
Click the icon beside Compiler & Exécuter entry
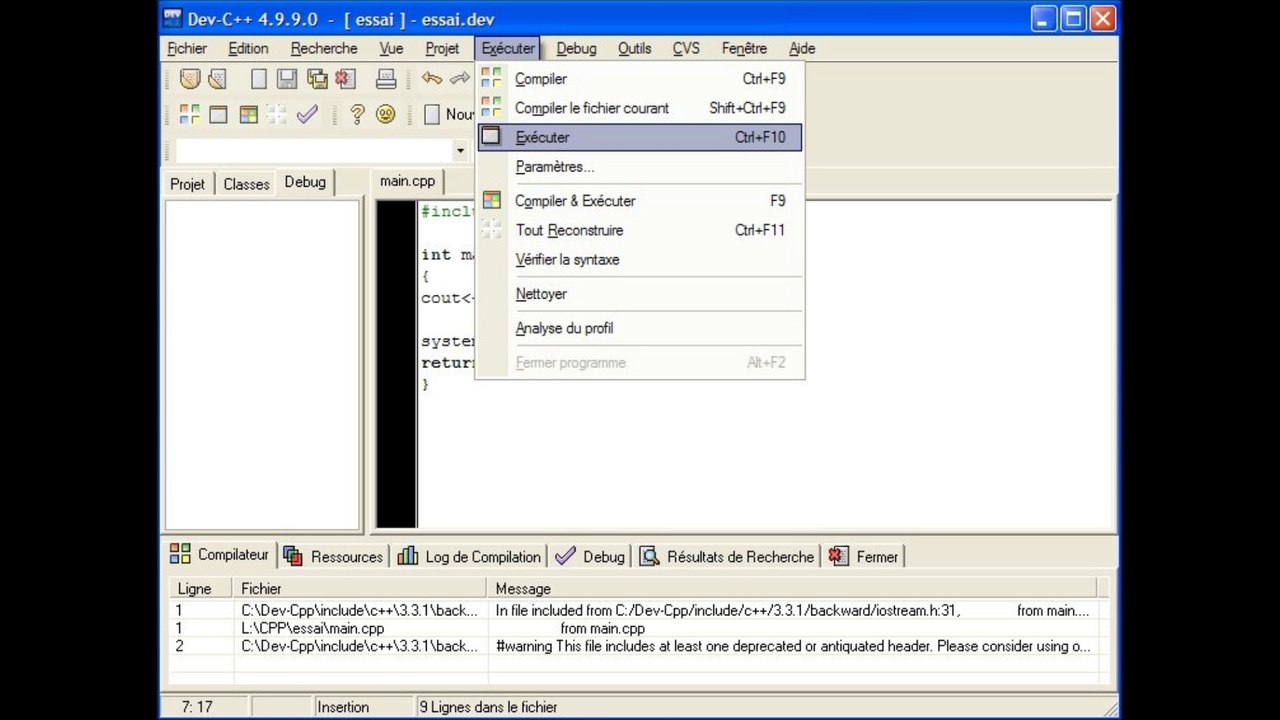pyautogui.click(x=491, y=201)
